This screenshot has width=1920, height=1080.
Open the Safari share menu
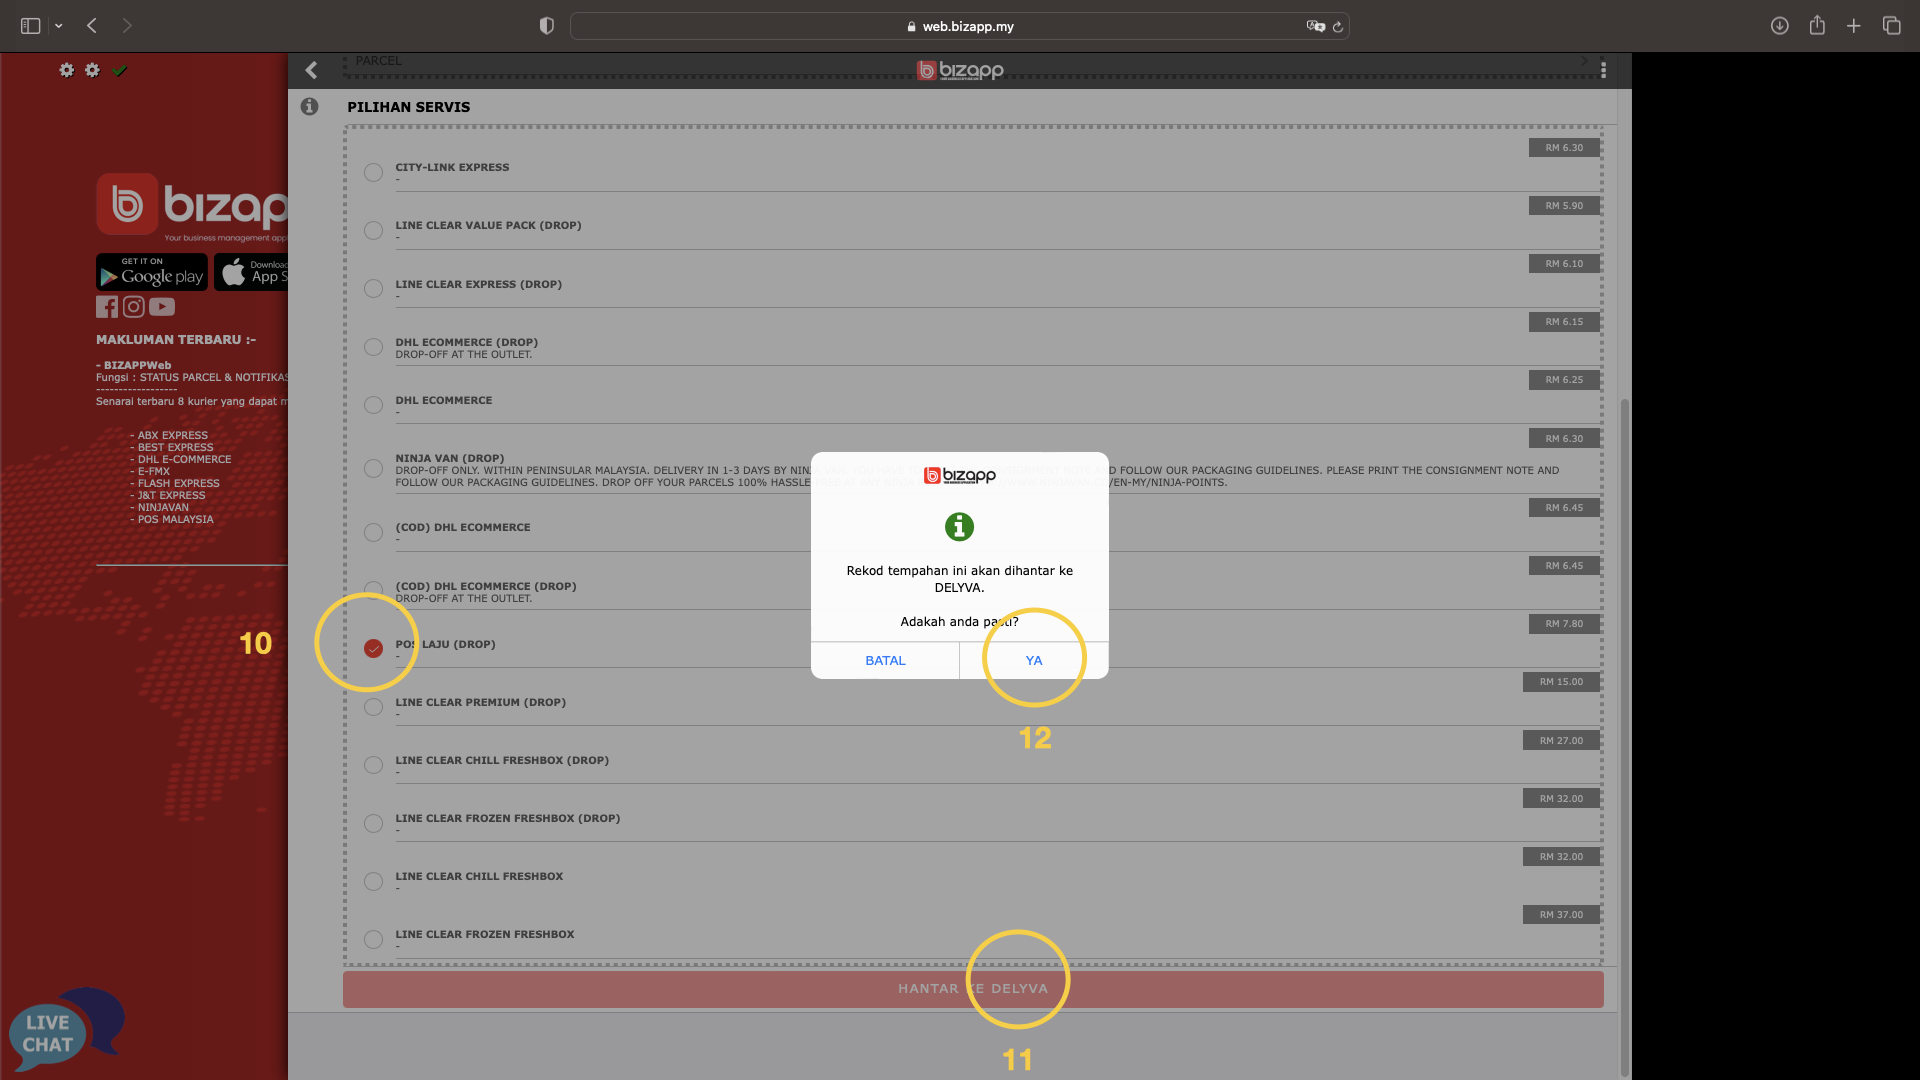[1817, 26]
